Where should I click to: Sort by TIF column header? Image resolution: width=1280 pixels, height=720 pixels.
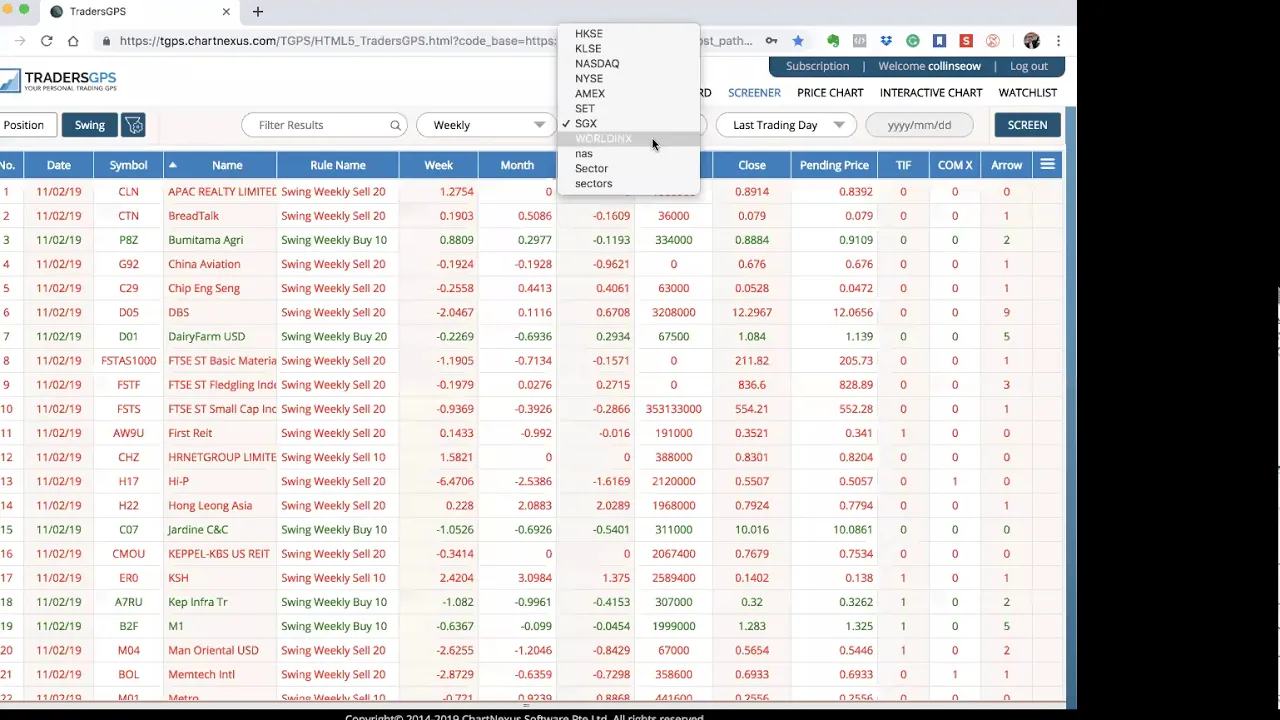(904, 165)
